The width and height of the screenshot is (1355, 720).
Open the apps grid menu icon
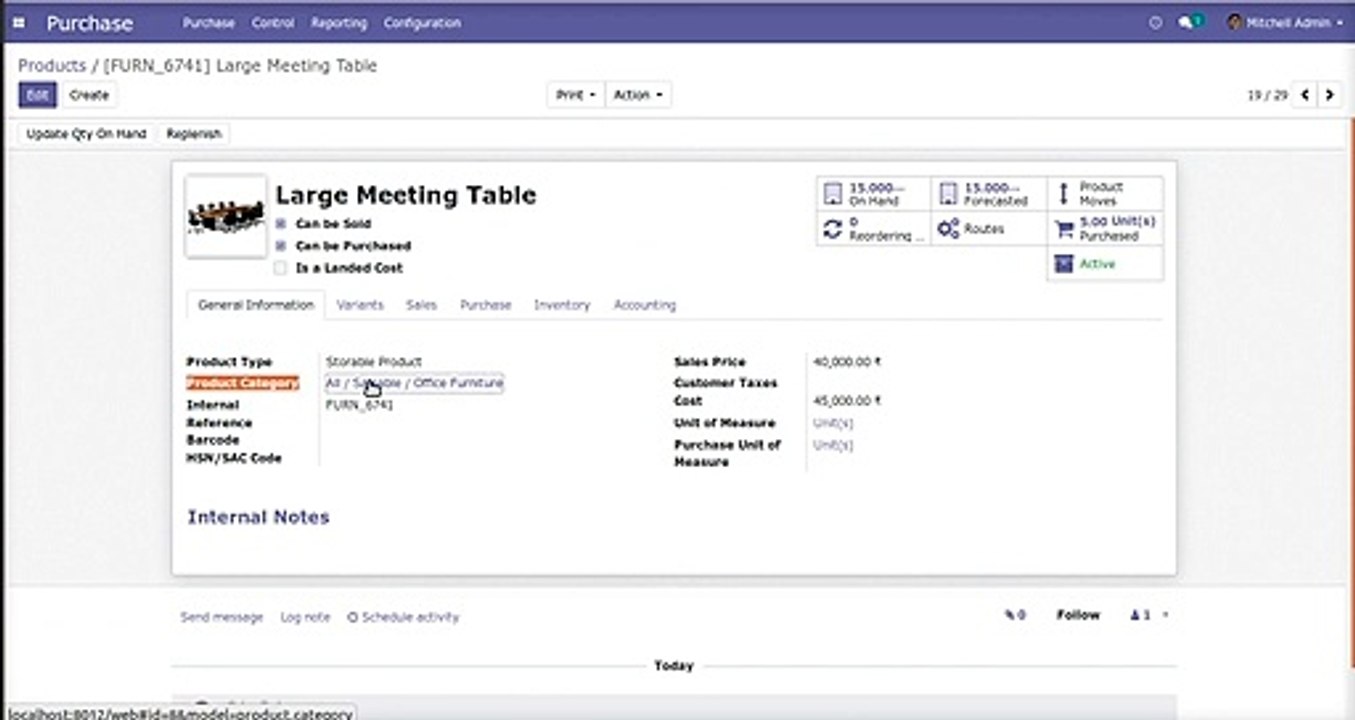(19, 22)
